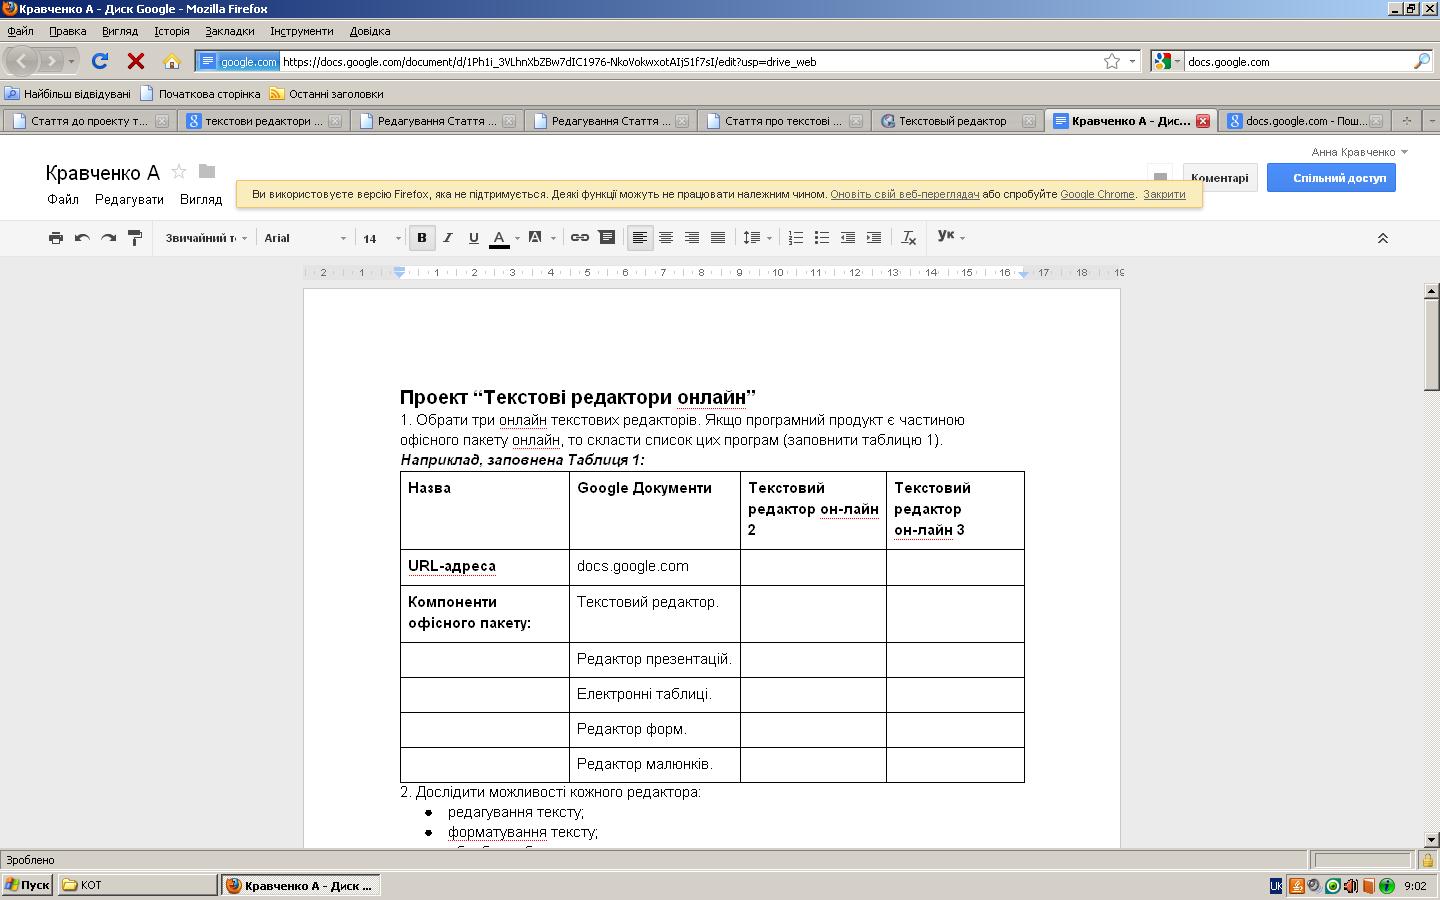Open the Arial font dropdown

point(305,238)
